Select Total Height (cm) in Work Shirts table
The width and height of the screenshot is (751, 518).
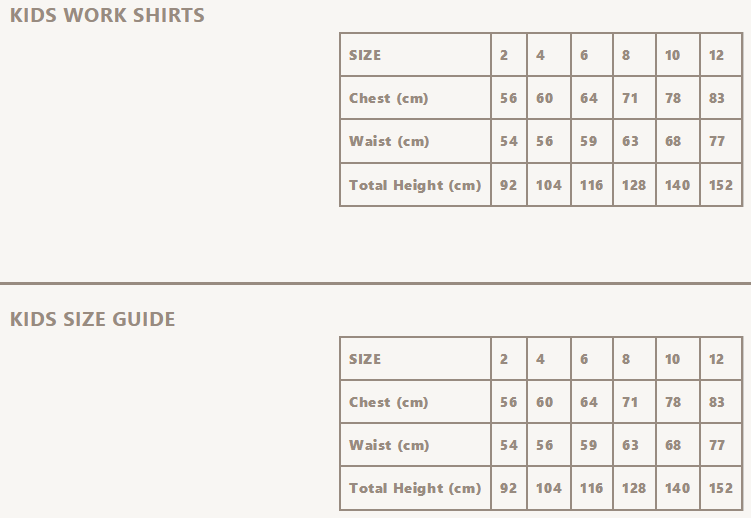coord(414,185)
